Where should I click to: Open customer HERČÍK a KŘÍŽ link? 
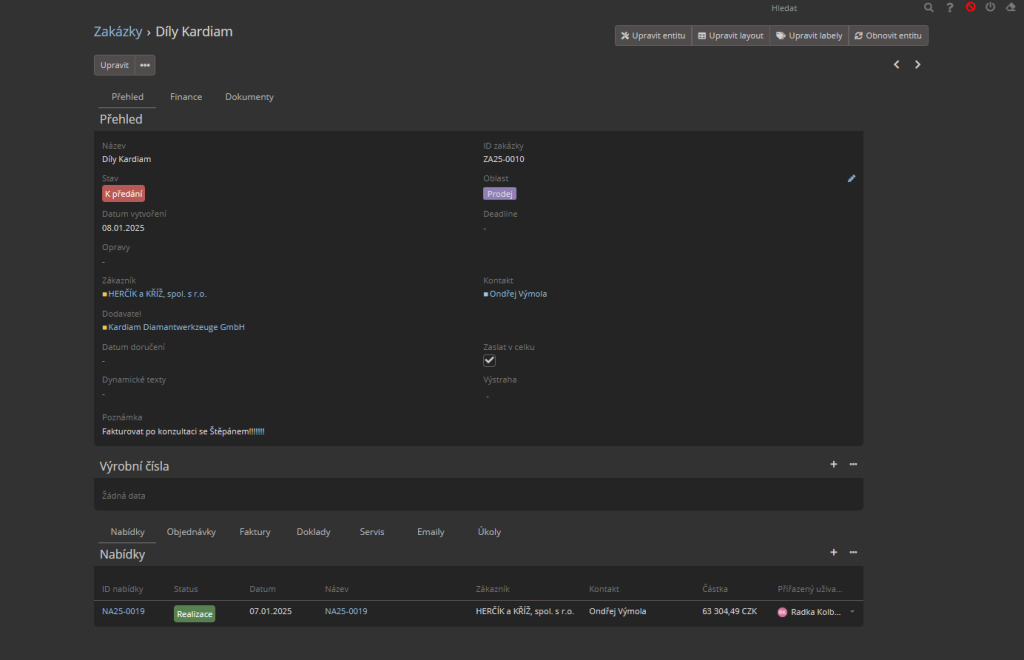[x=157, y=294]
